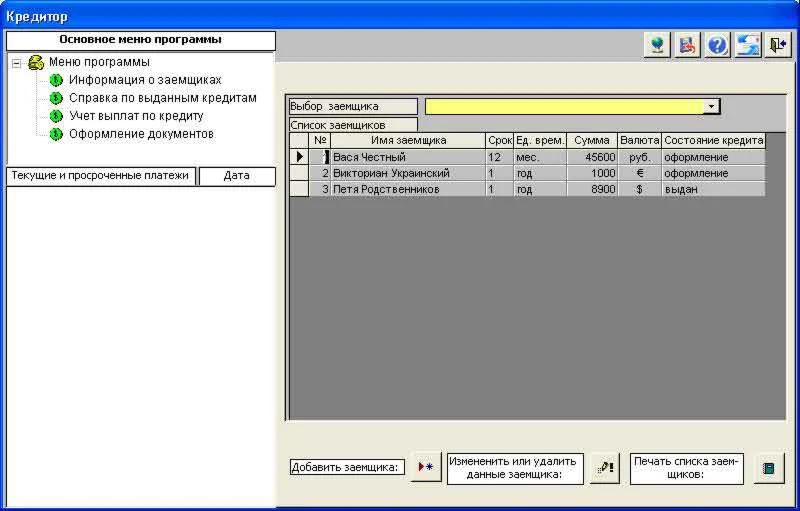Click 'Текущие и просроченные платежи' header
Viewport: 800px width, 511px height.
click(100, 176)
